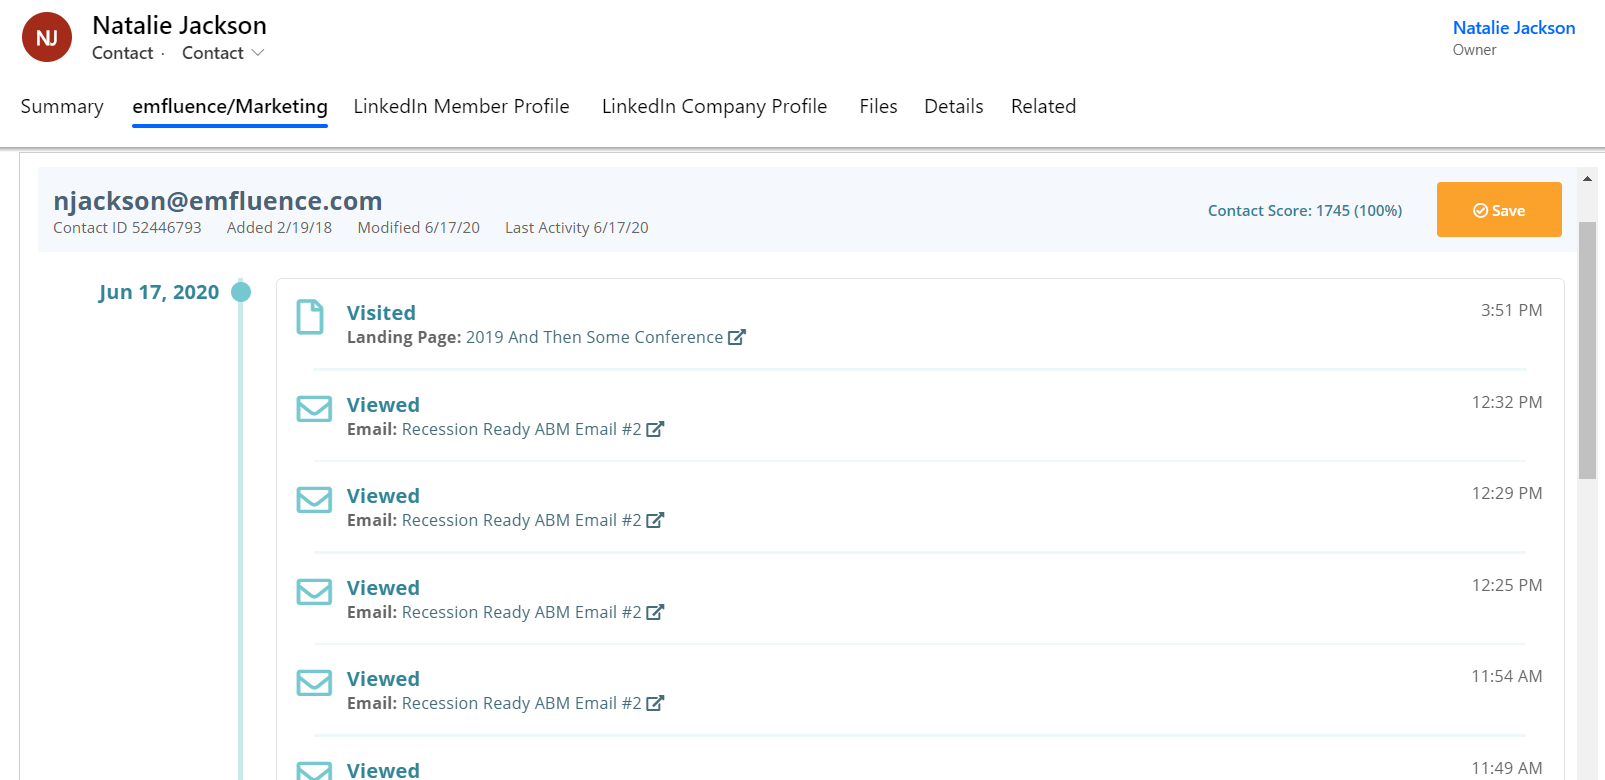Click envelope icon for 12:32 PM Viewed entry
Image resolution: width=1605 pixels, height=780 pixels.
314,409
